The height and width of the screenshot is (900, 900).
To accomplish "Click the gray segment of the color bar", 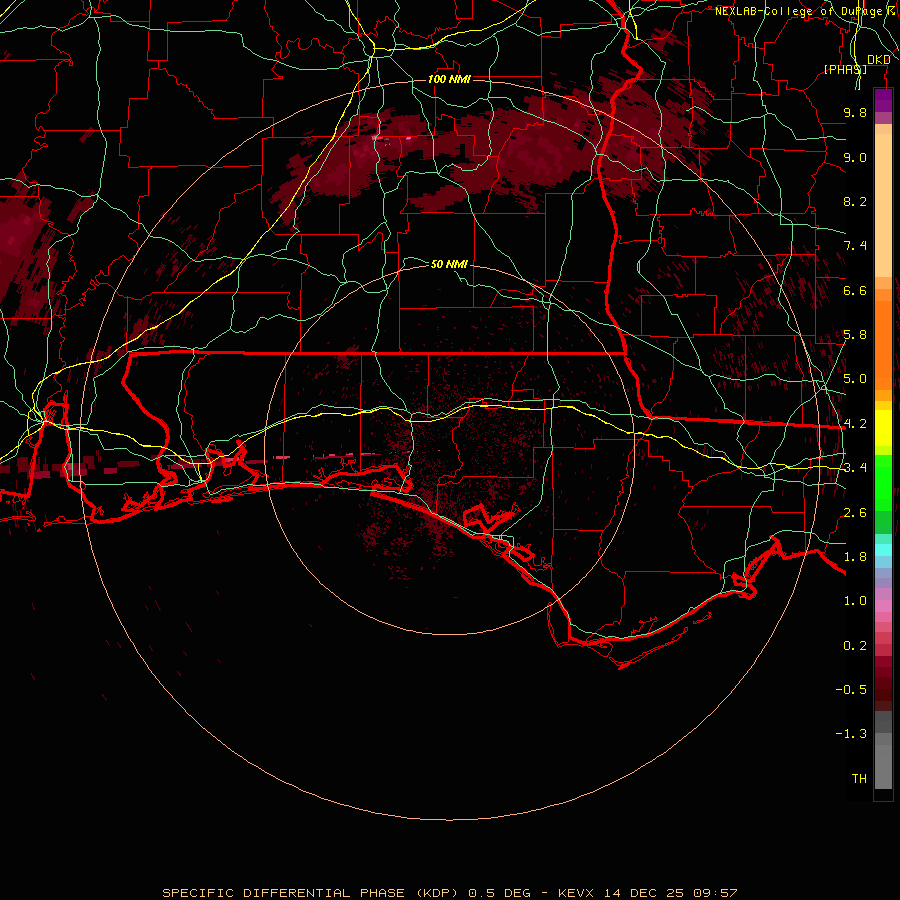I will (883, 752).
